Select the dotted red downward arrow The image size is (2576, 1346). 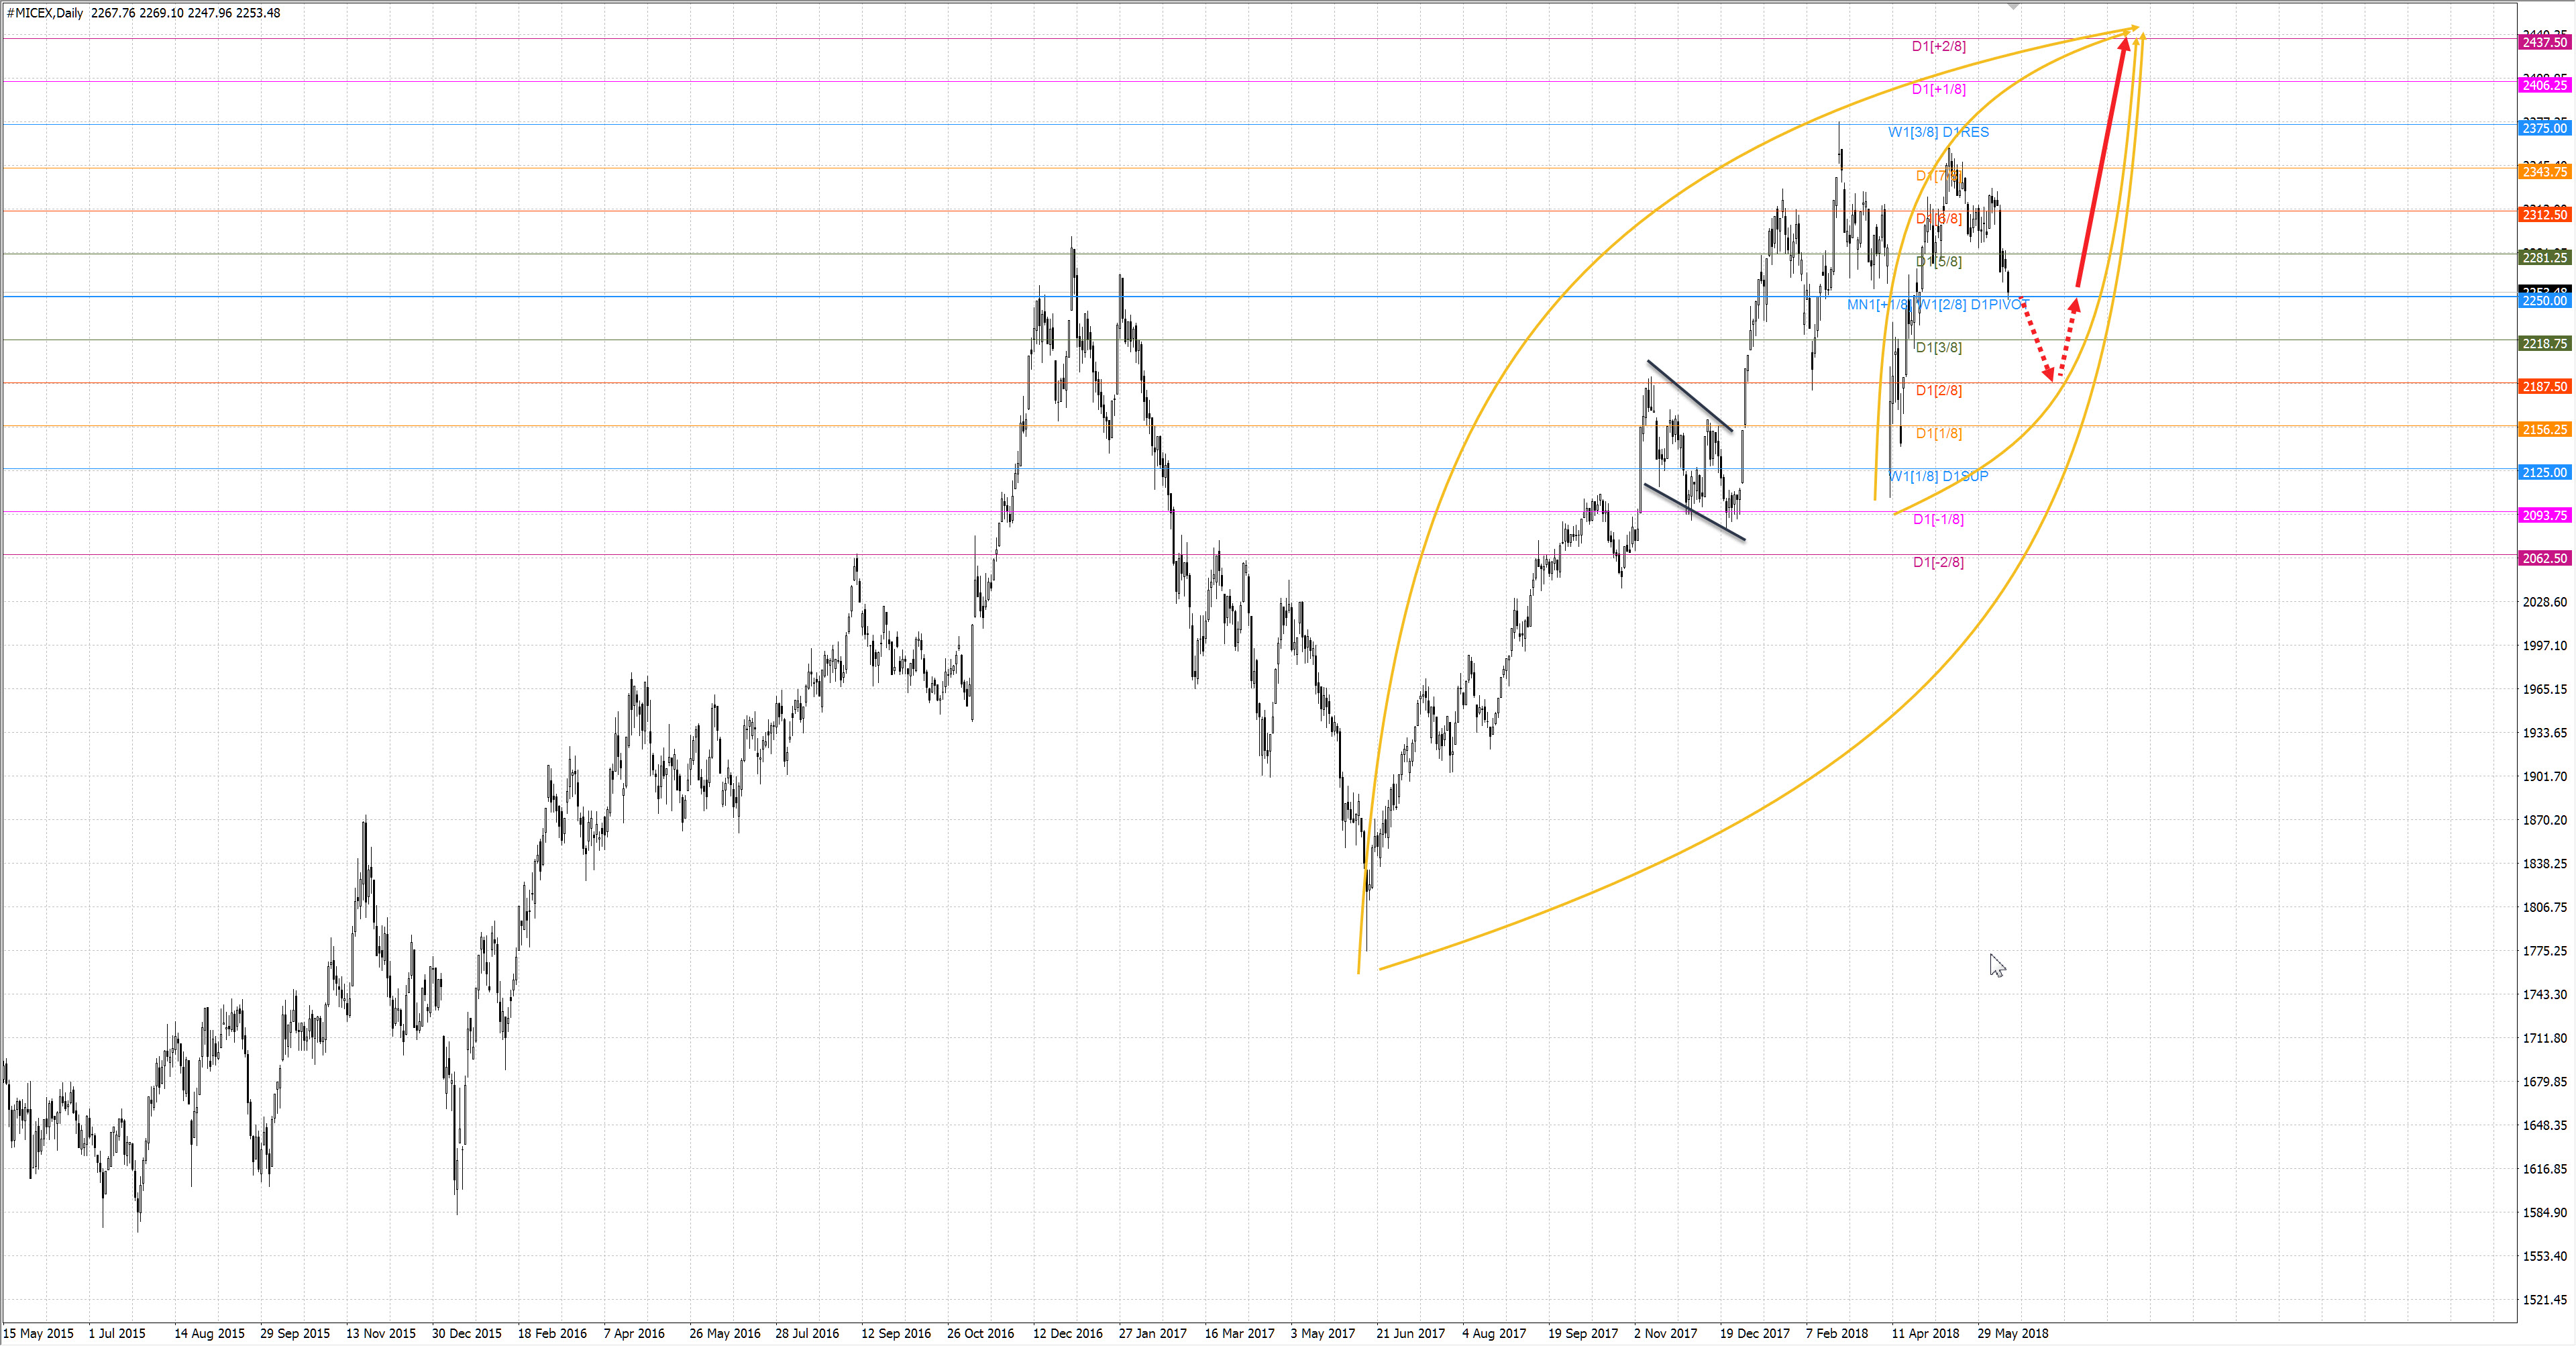2037,340
